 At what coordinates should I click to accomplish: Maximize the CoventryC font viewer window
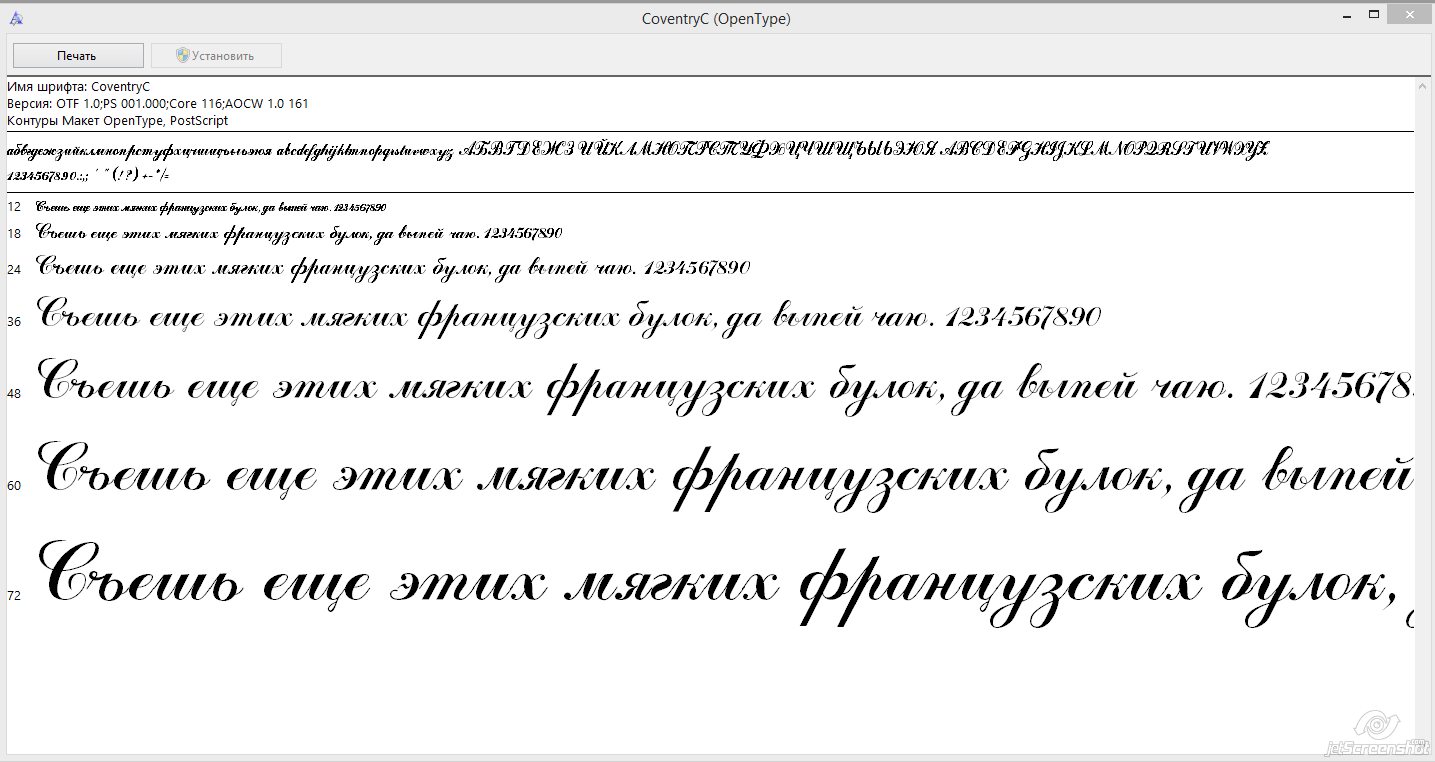[x=1375, y=14]
